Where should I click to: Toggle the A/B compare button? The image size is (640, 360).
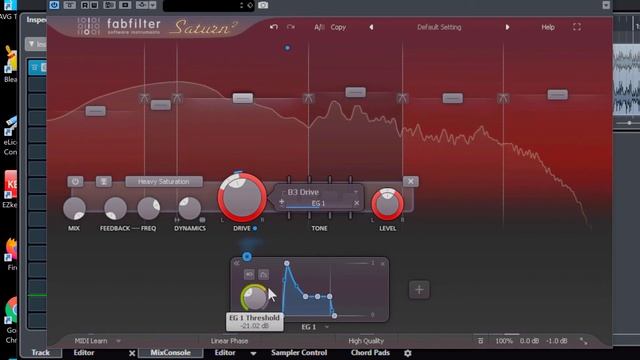click(319, 27)
